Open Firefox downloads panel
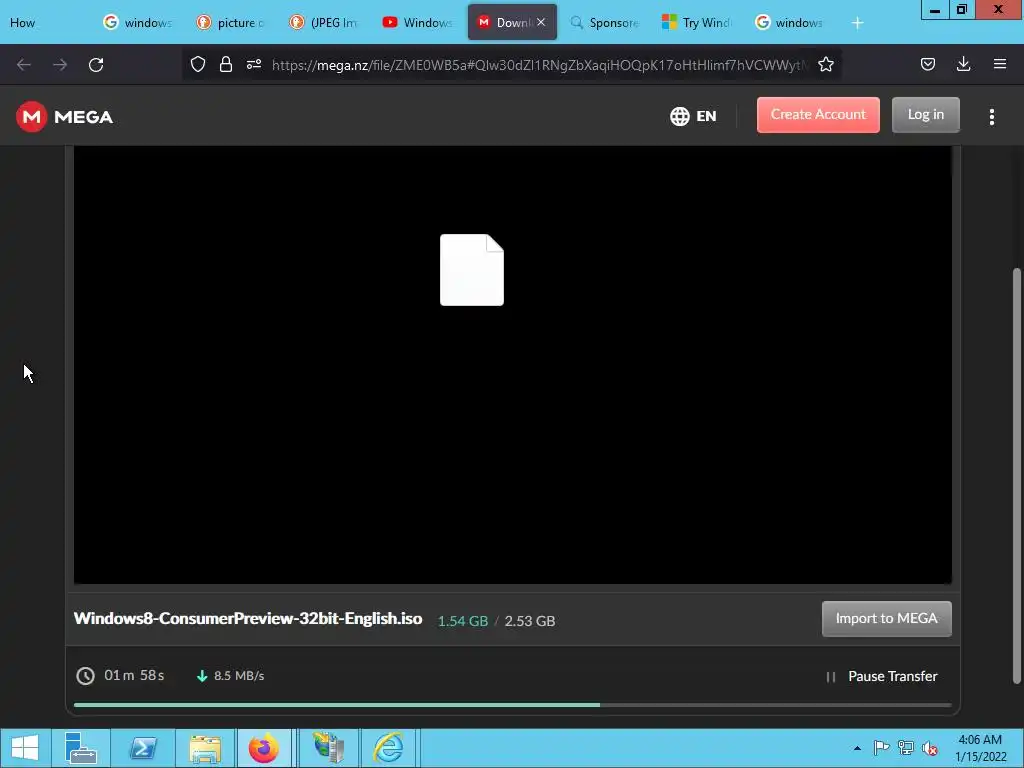This screenshot has height=768, width=1024. pyautogui.click(x=963, y=64)
